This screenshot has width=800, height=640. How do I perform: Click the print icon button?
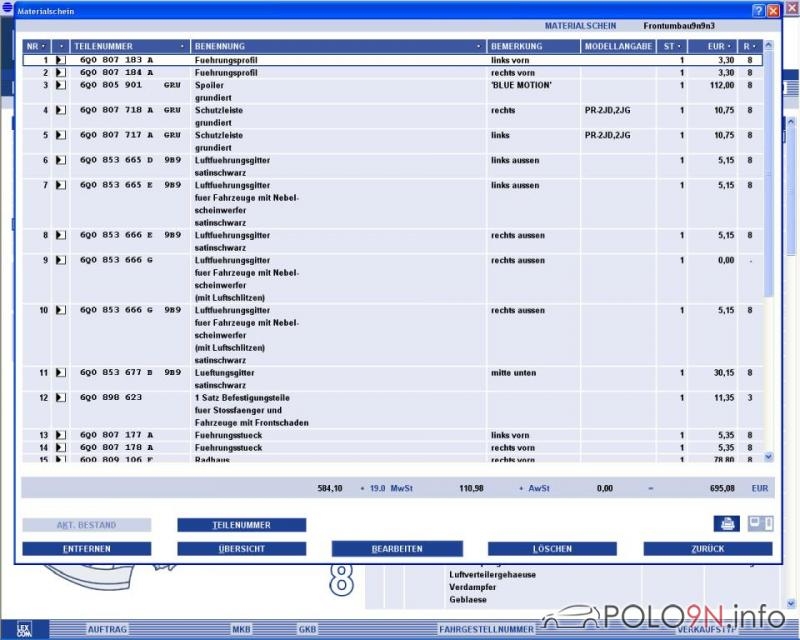(726, 523)
